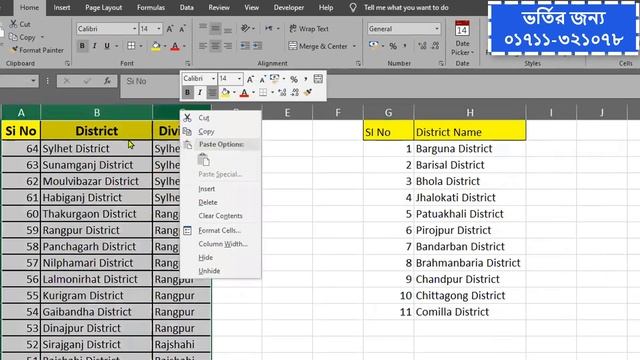Click the Accounting Number Format icon
The width and height of the screenshot is (640, 360).
(x=374, y=46)
